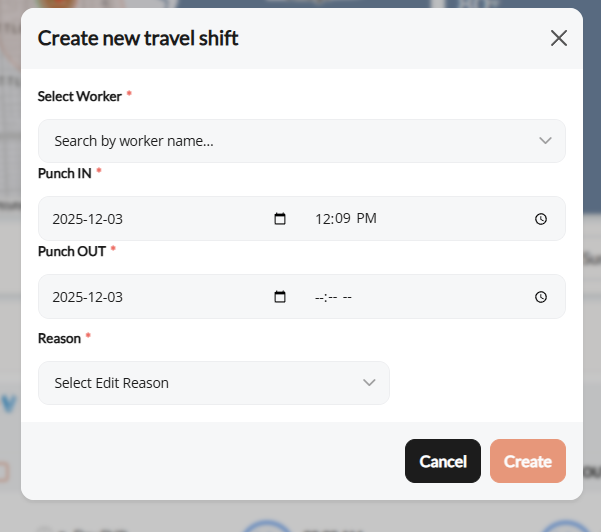Expand the Reason dropdown chevron arrow
The image size is (601, 532).
(369, 383)
